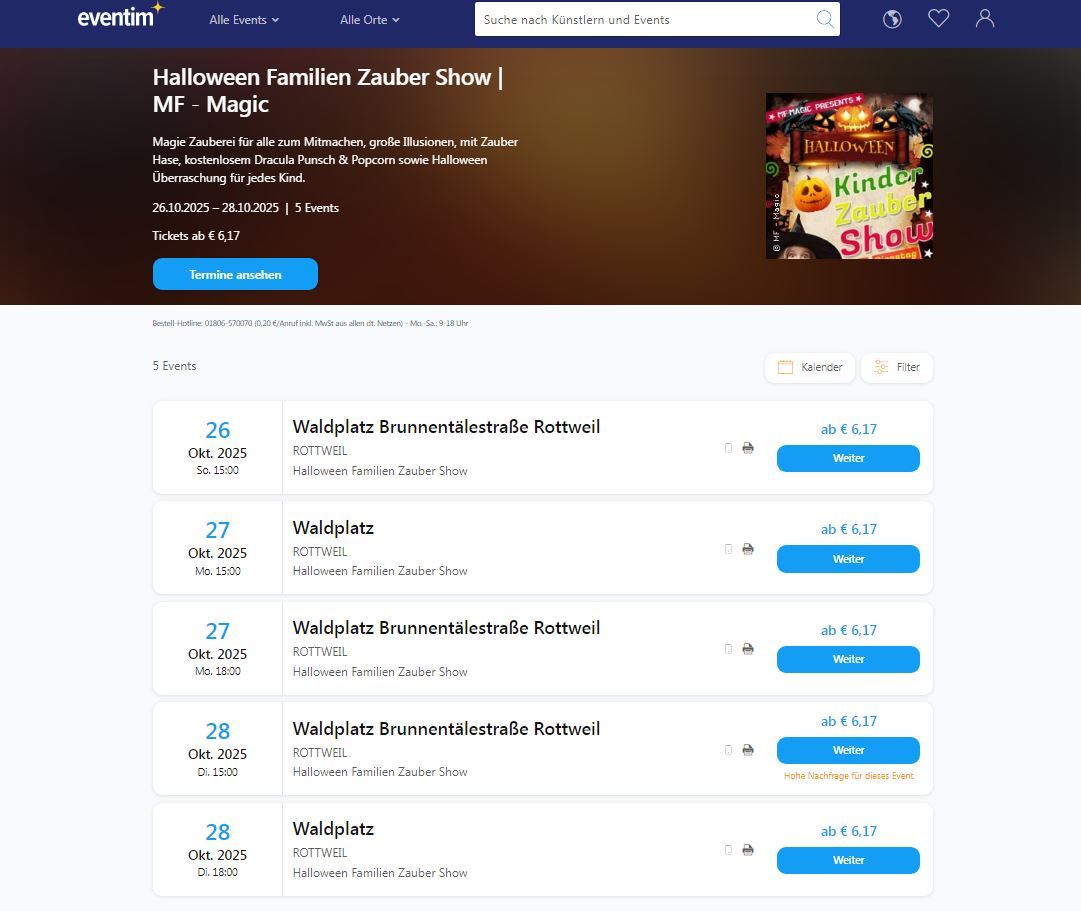
Task: Open the Filter options
Action: [897, 367]
